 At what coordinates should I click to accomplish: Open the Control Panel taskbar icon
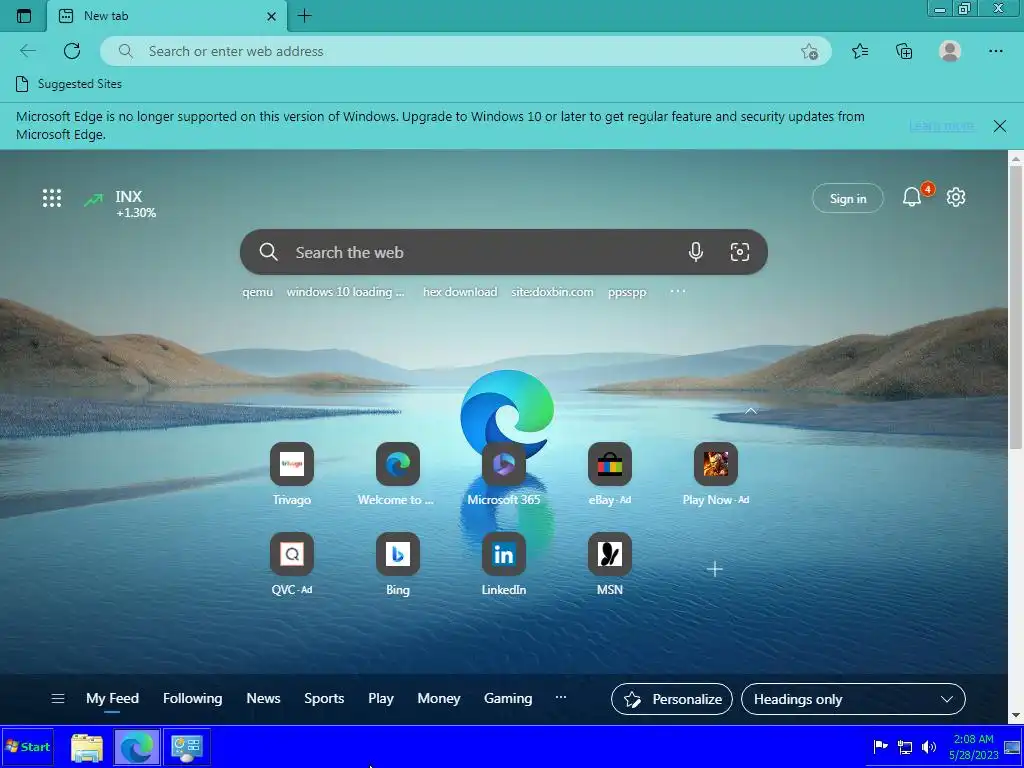pyautogui.click(x=187, y=748)
